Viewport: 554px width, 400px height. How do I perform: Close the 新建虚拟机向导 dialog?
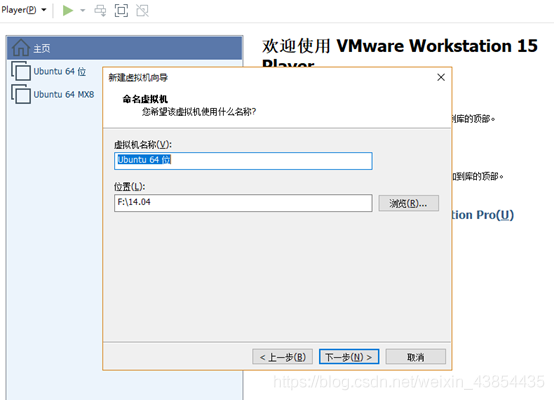click(441, 77)
